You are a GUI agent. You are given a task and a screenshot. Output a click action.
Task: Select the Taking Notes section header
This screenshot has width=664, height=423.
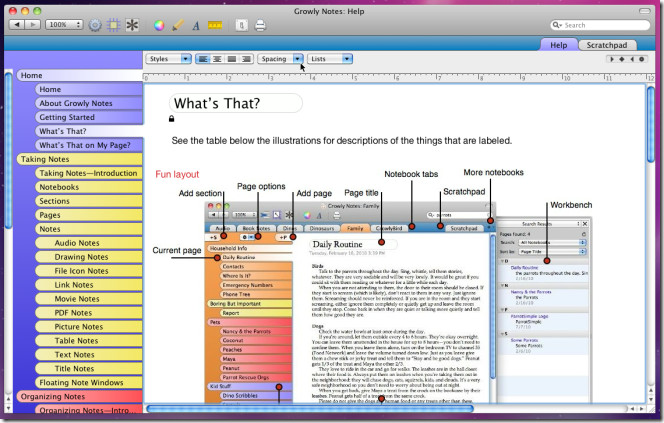80,159
